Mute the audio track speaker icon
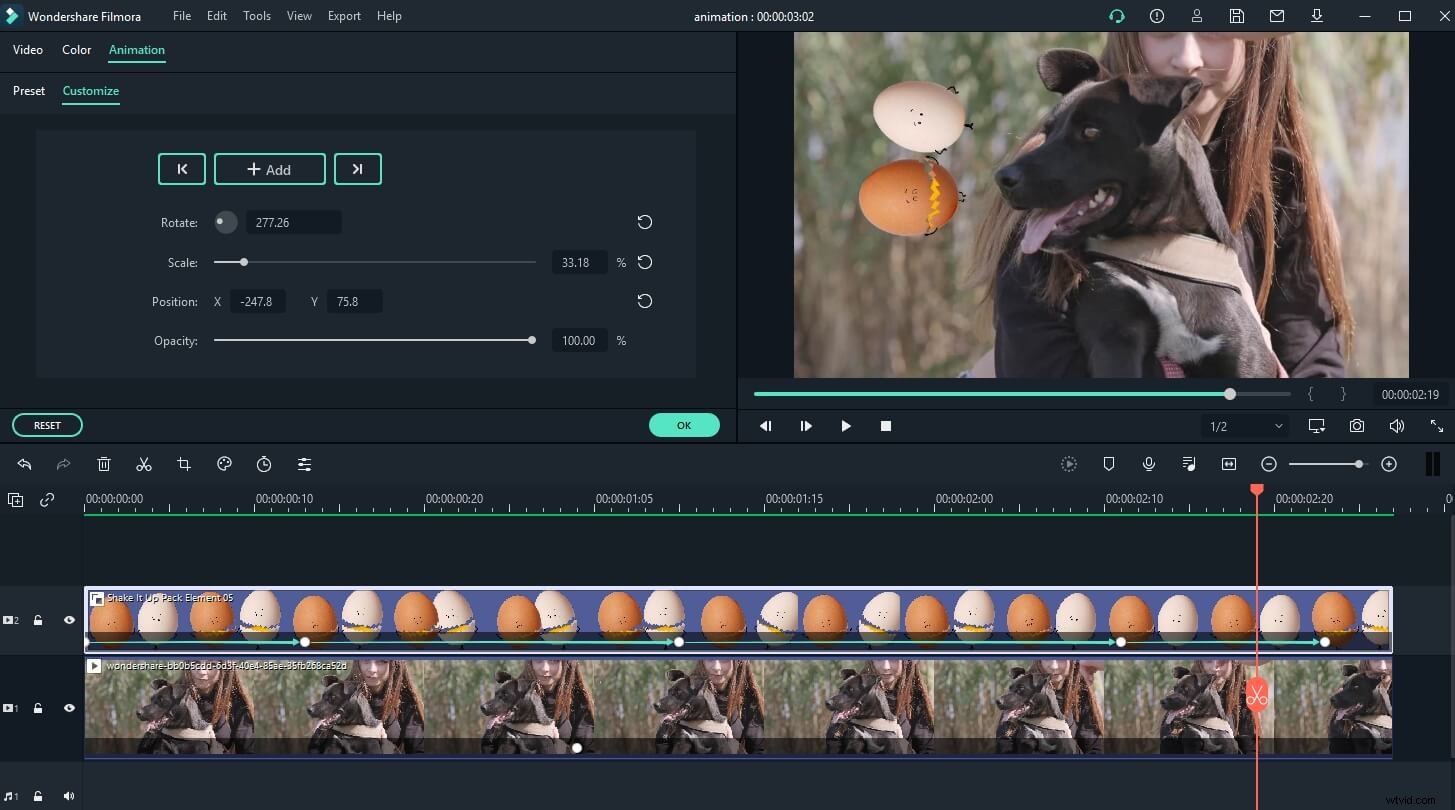The width and height of the screenshot is (1455, 810). point(68,795)
